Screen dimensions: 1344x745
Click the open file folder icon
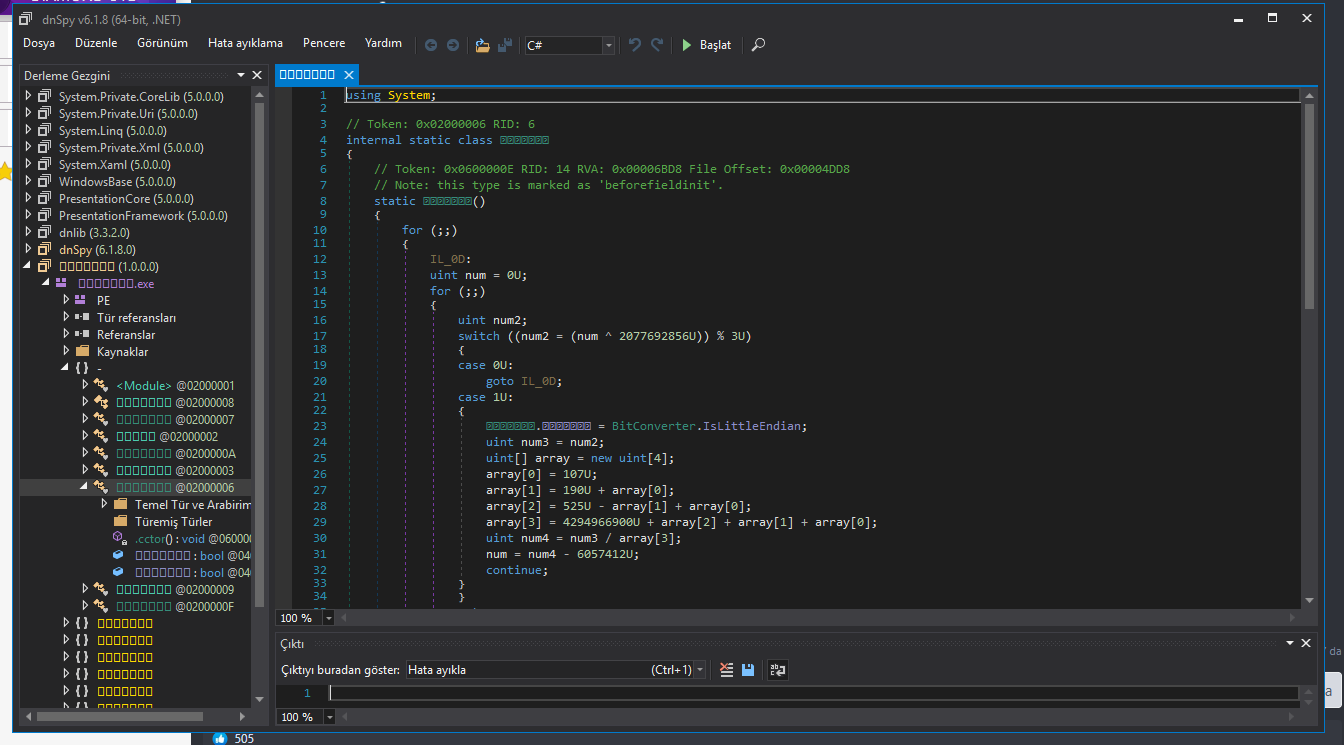click(x=483, y=45)
